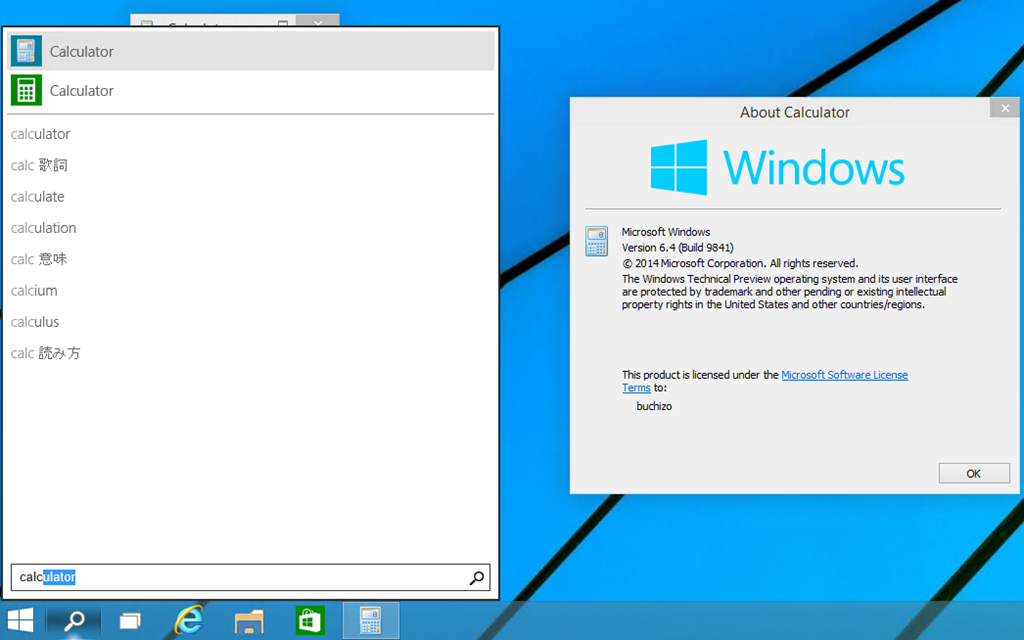1024x640 pixels.
Task: Open Task View from the taskbar
Action: (x=130, y=620)
